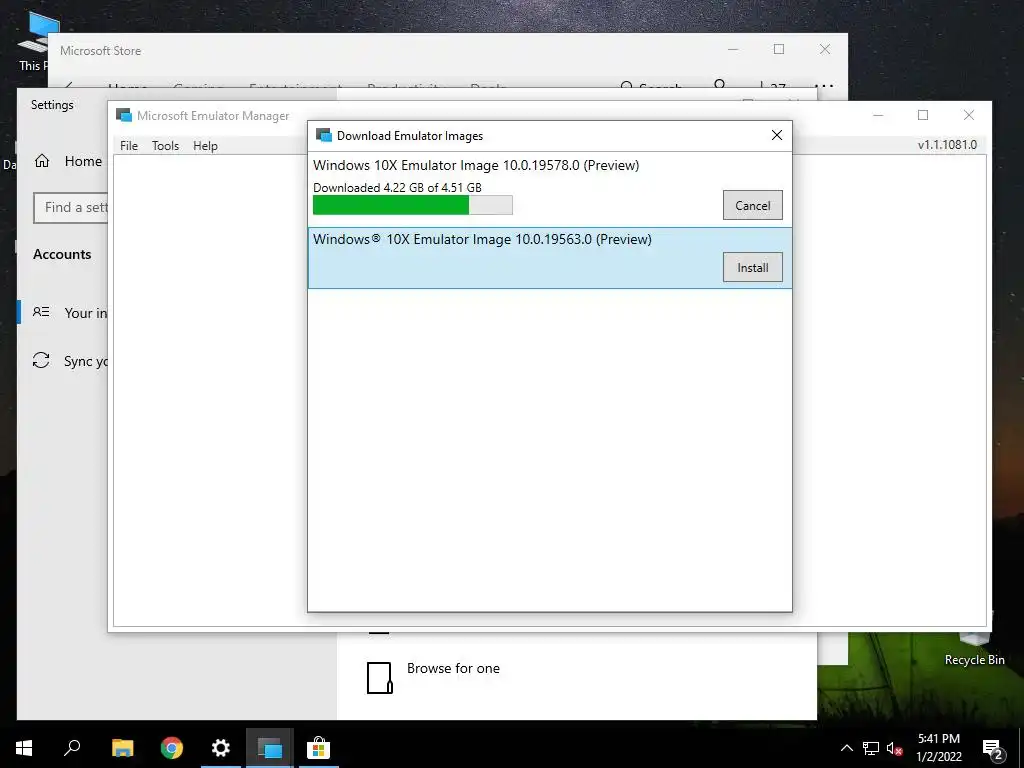1024x768 pixels.
Task: Click version label v1.1.1081.0
Action: [947, 145]
